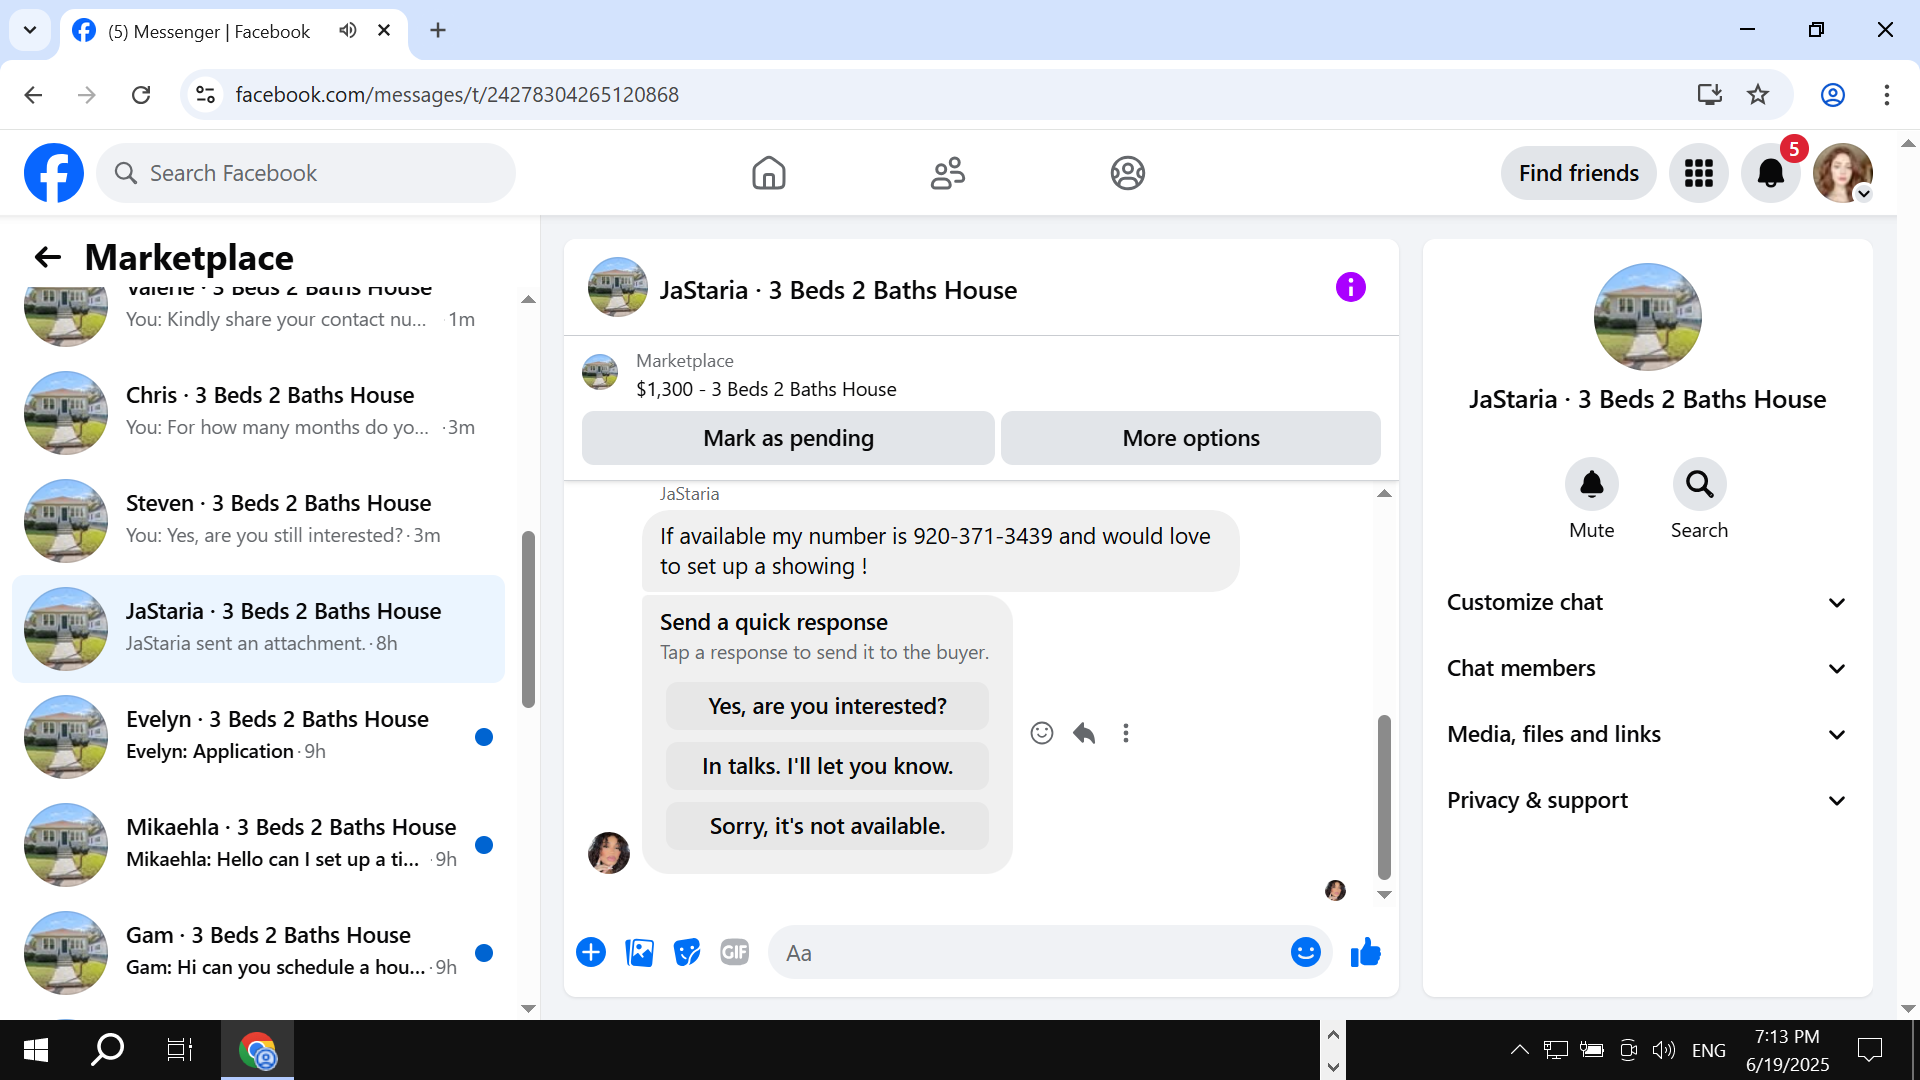Viewport: 1920px width, 1080px height.
Task: Open Mikaehla 3 Beds 2 Baths conversation
Action: point(259,844)
